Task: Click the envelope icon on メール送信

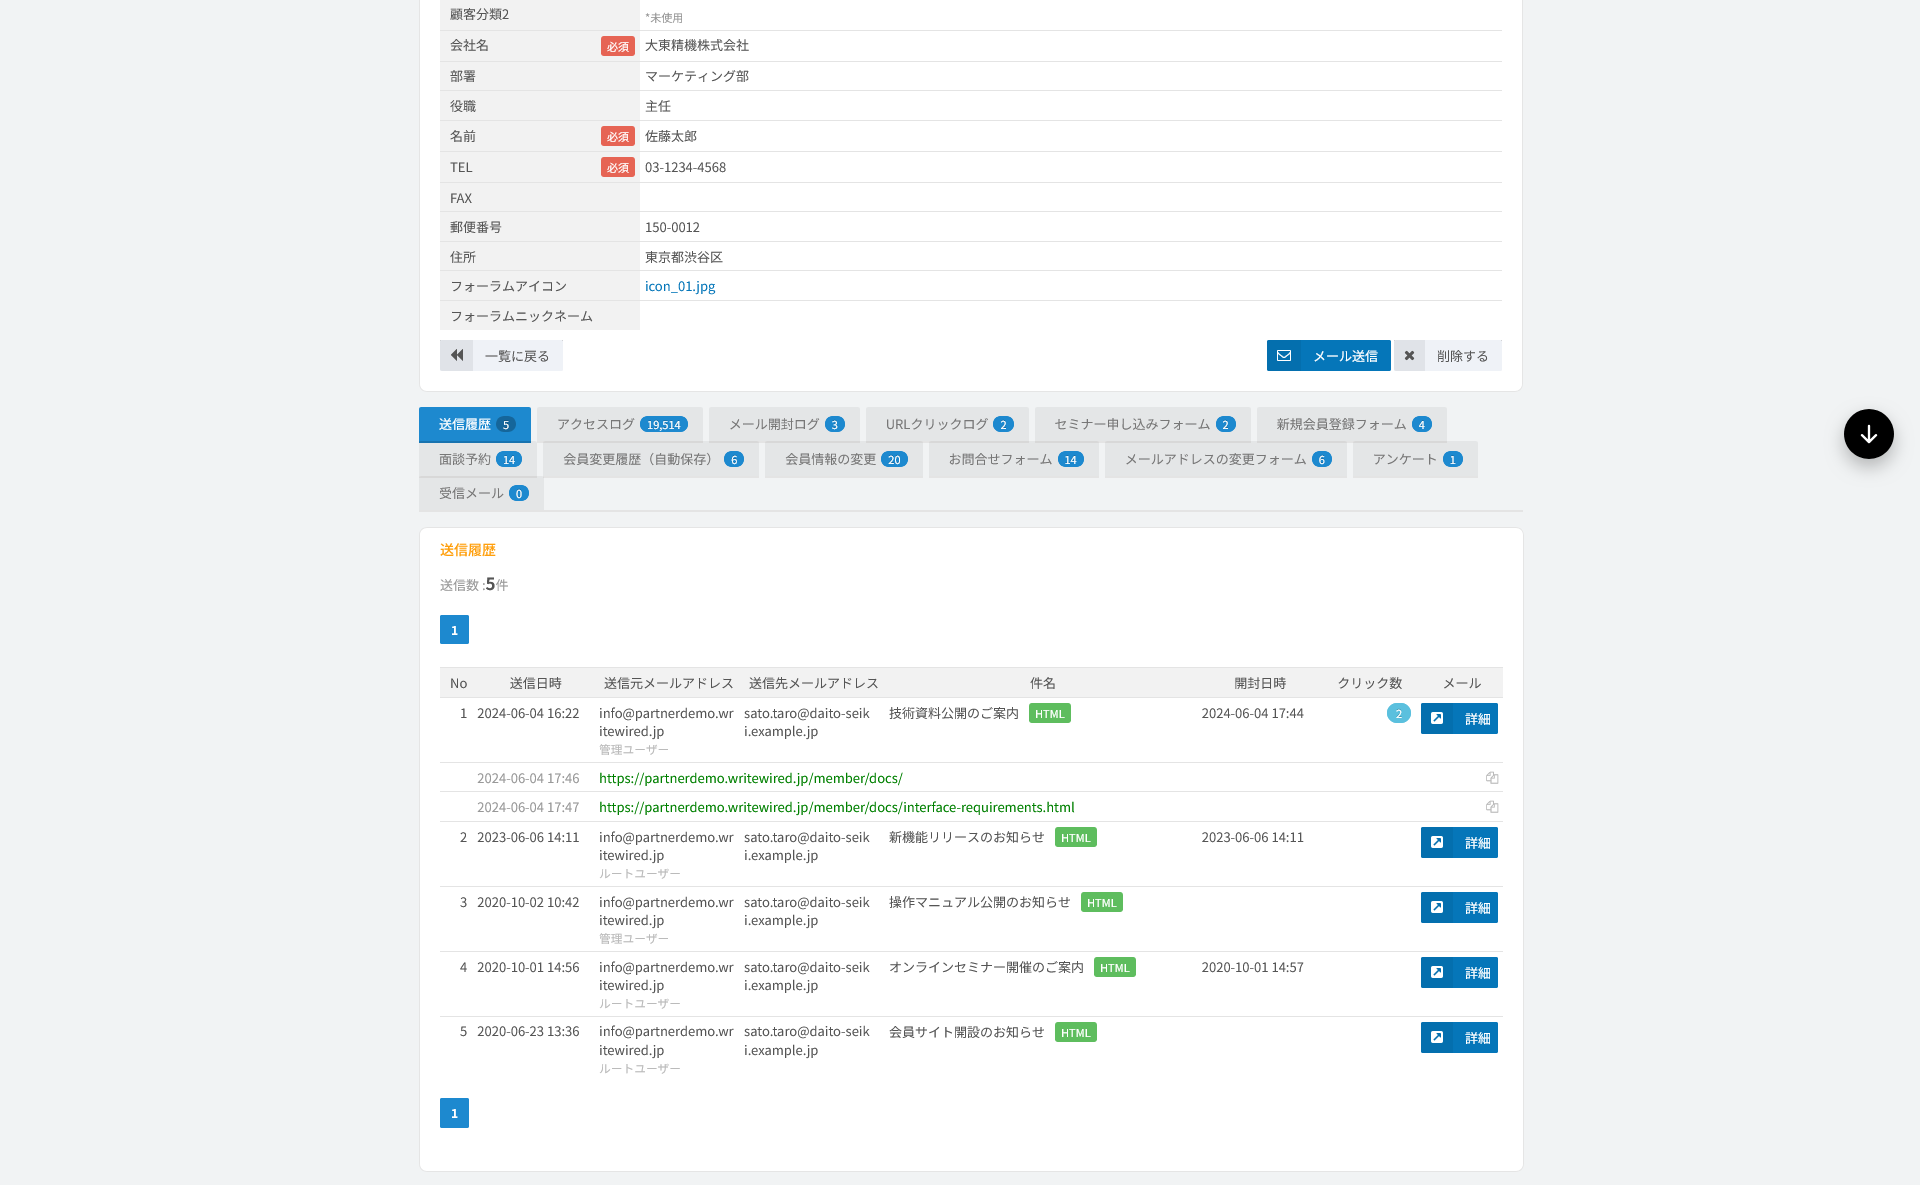Action: 1284,356
